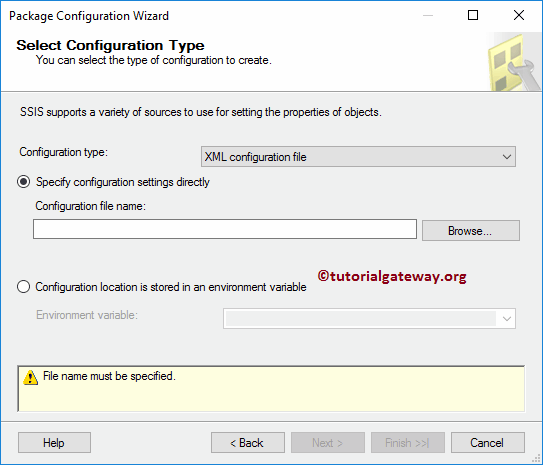Image resolution: width=543 pixels, height=465 pixels.
Task: Click the wizard configuration icon in header
Action: click(x=514, y=62)
